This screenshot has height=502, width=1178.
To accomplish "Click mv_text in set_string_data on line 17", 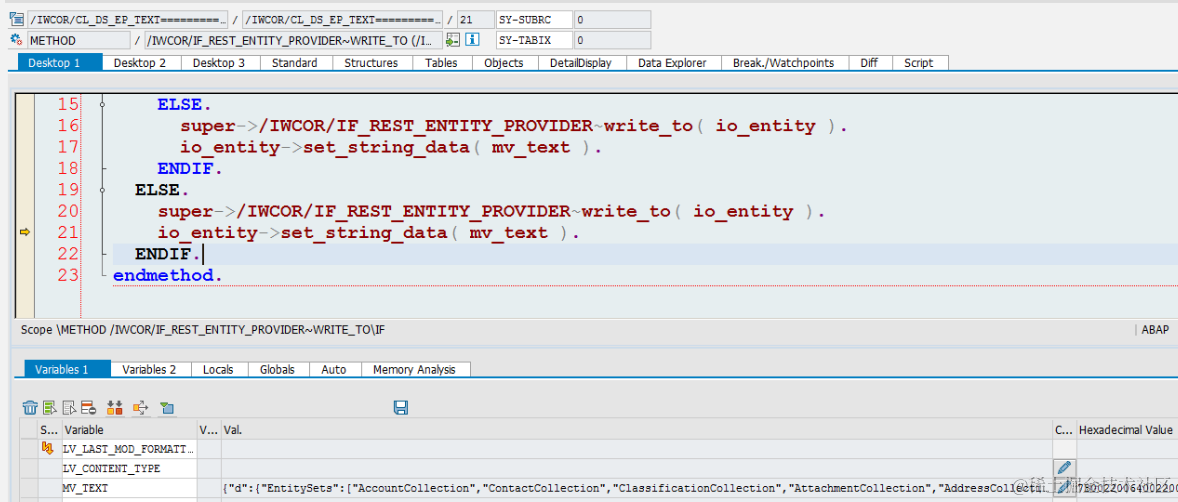I will point(530,147).
